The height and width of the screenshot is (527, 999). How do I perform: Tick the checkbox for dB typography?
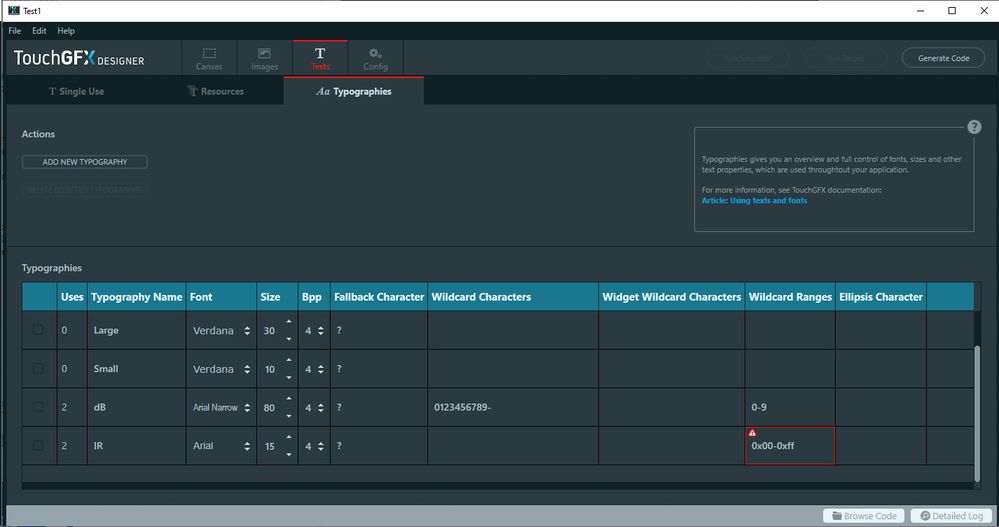point(38,407)
